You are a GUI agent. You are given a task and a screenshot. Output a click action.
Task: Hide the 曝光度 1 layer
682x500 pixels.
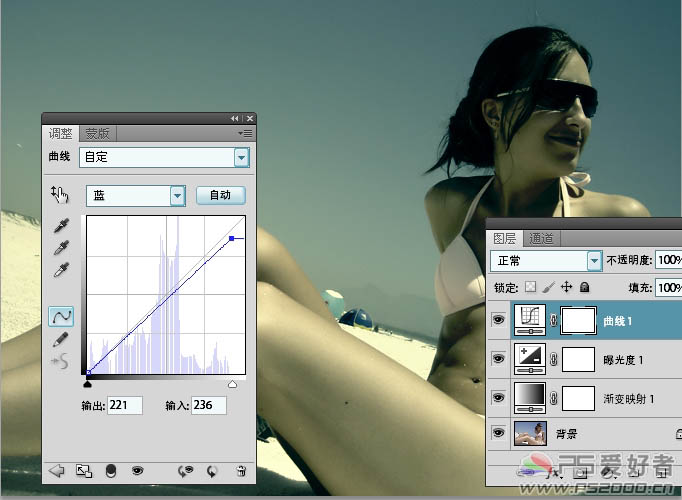click(x=499, y=360)
